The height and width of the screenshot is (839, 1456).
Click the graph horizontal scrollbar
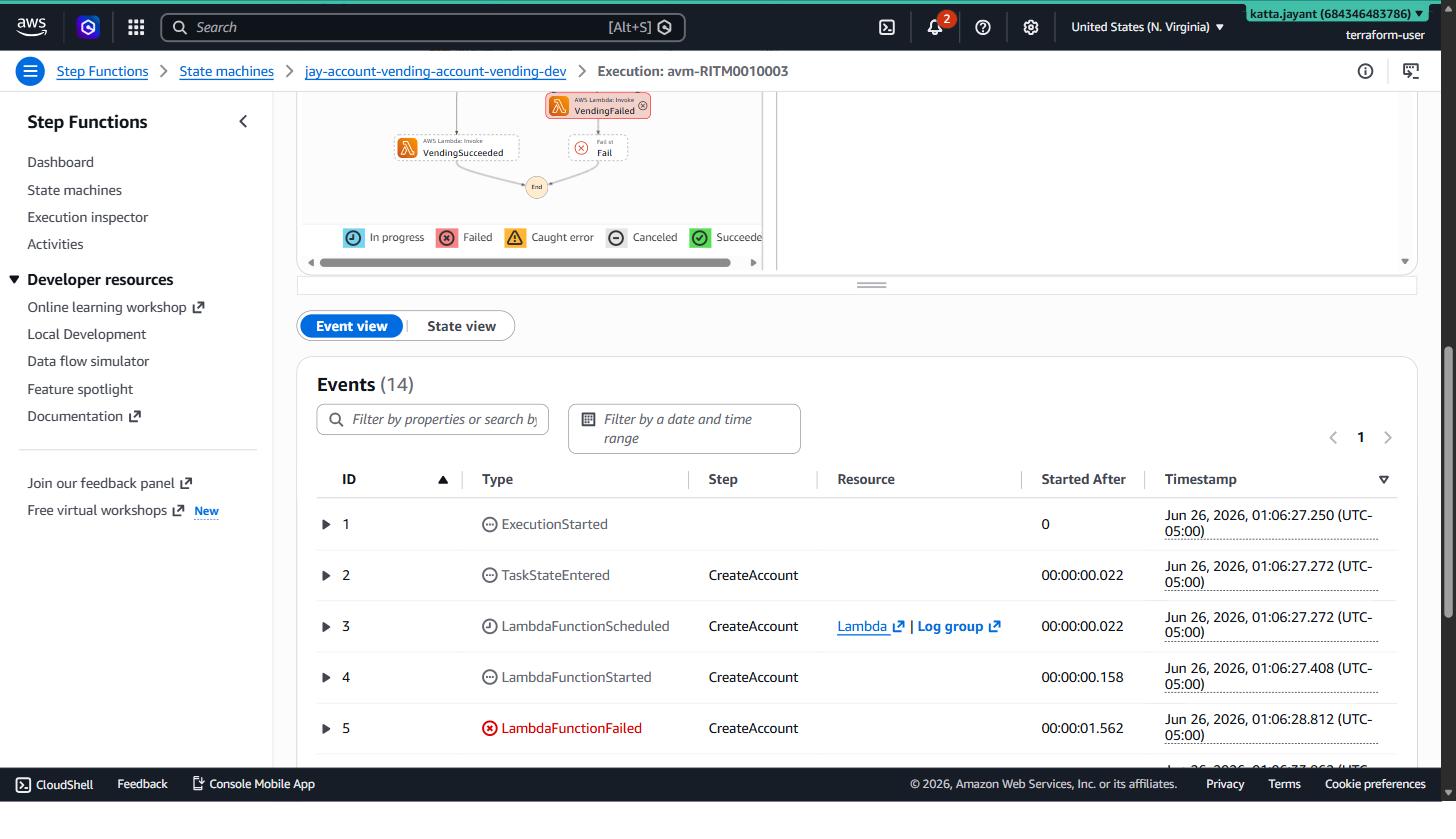[525, 263]
